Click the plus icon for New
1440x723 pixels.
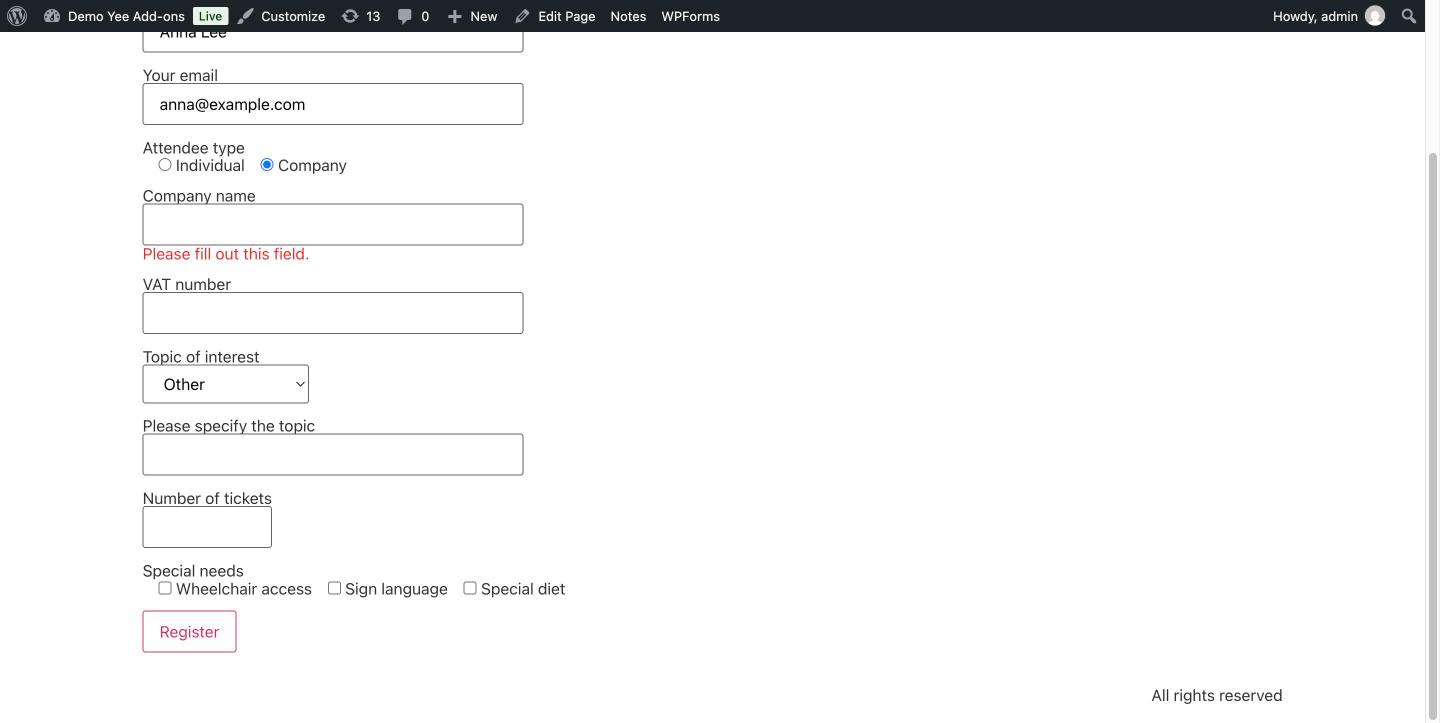pos(454,16)
